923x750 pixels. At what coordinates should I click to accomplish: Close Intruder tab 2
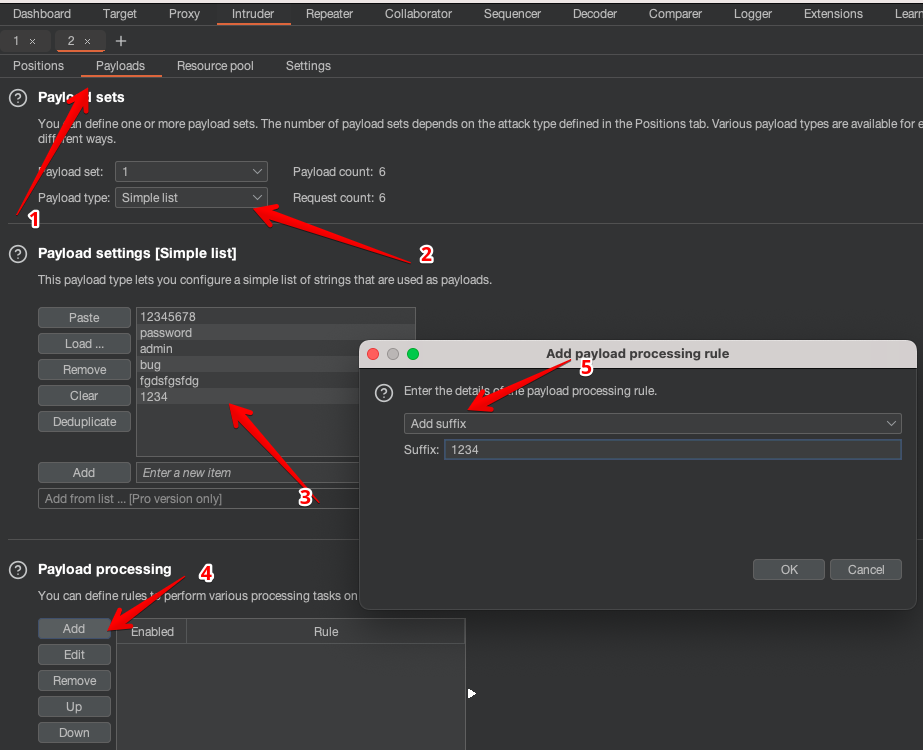(x=87, y=41)
